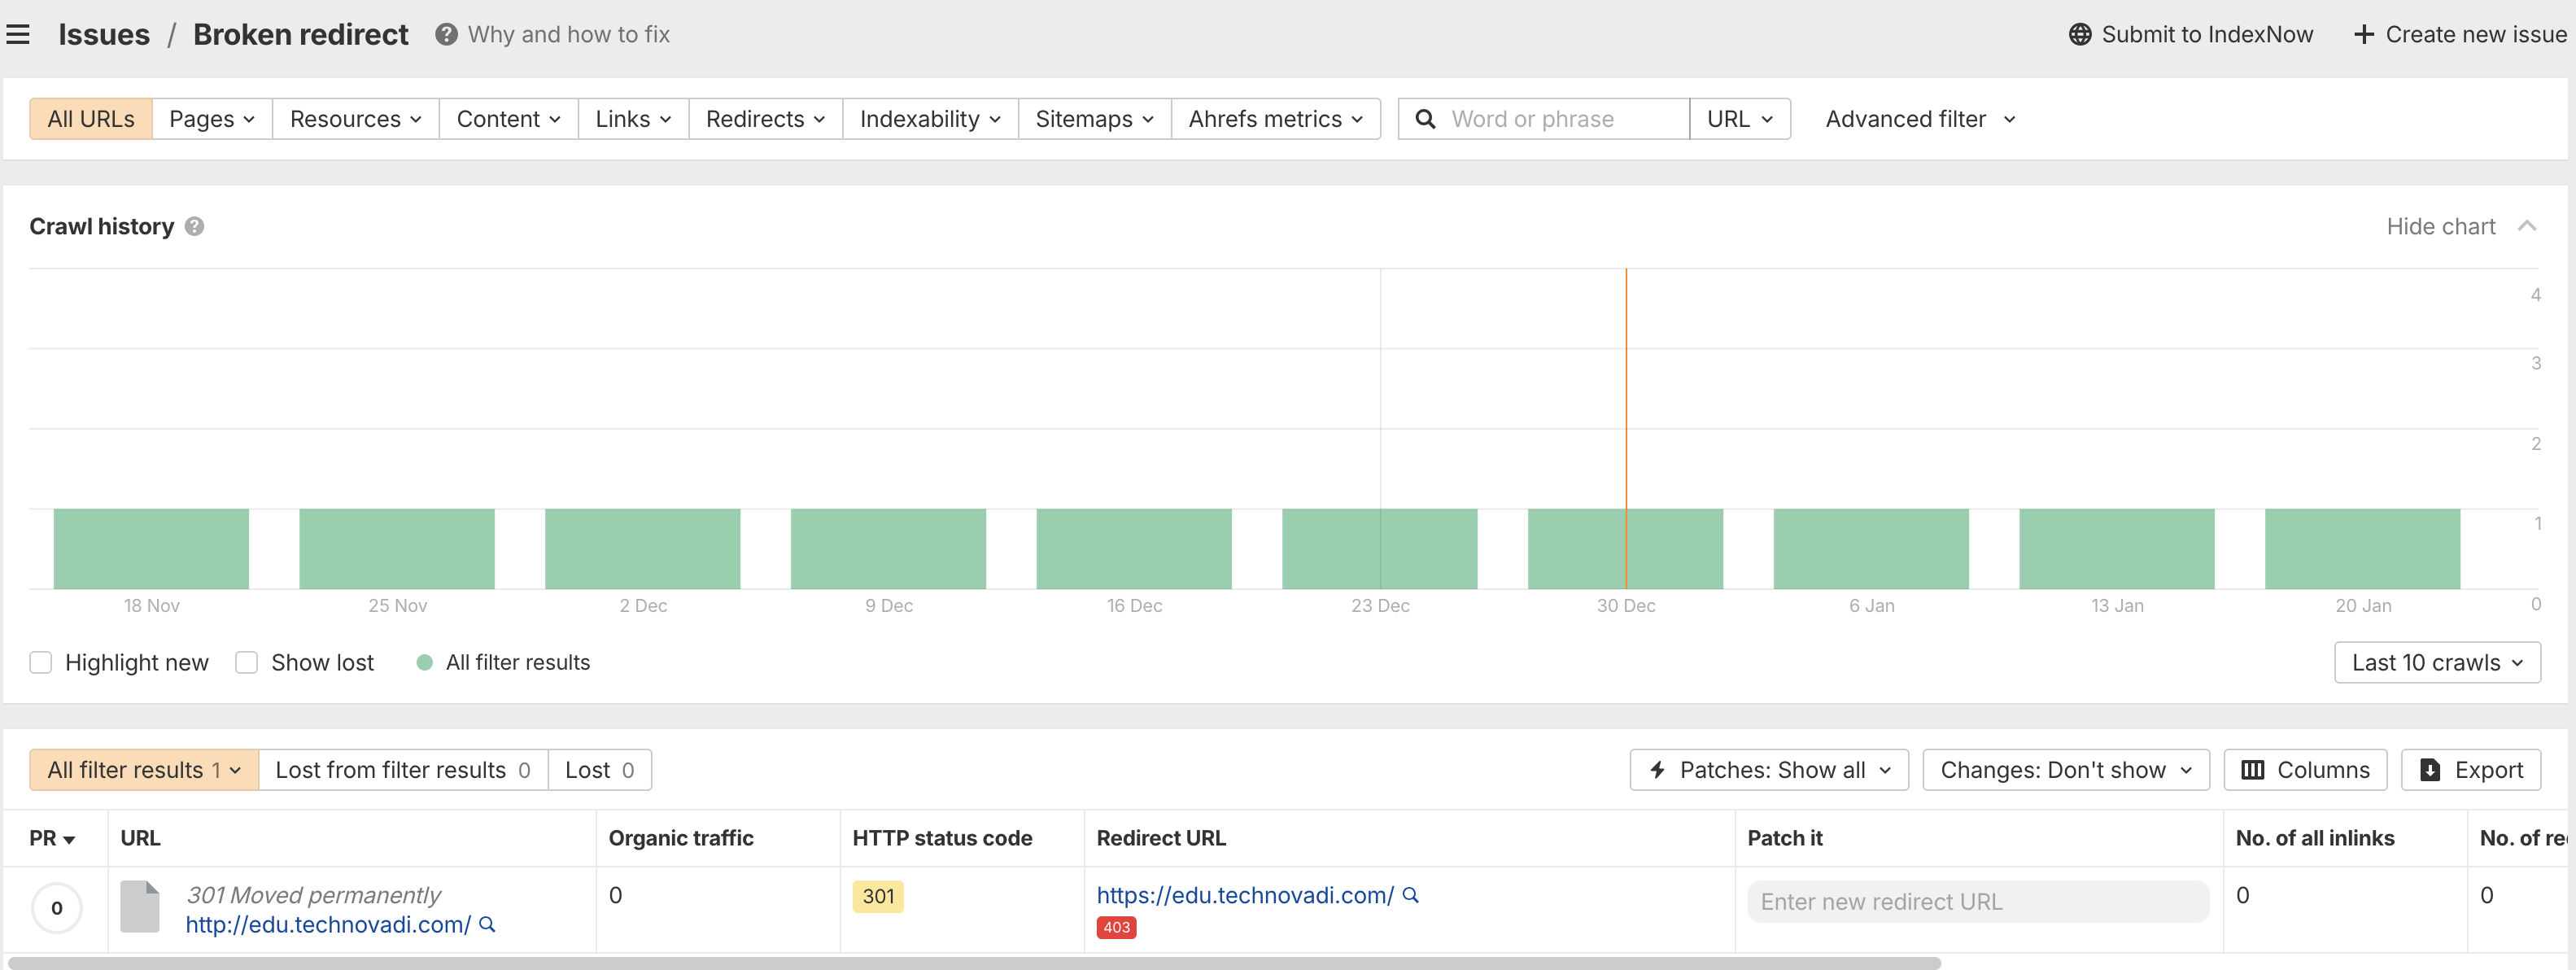Expand the Pages filter dropdown
The height and width of the screenshot is (970, 2576).
[x=212, y=119]
